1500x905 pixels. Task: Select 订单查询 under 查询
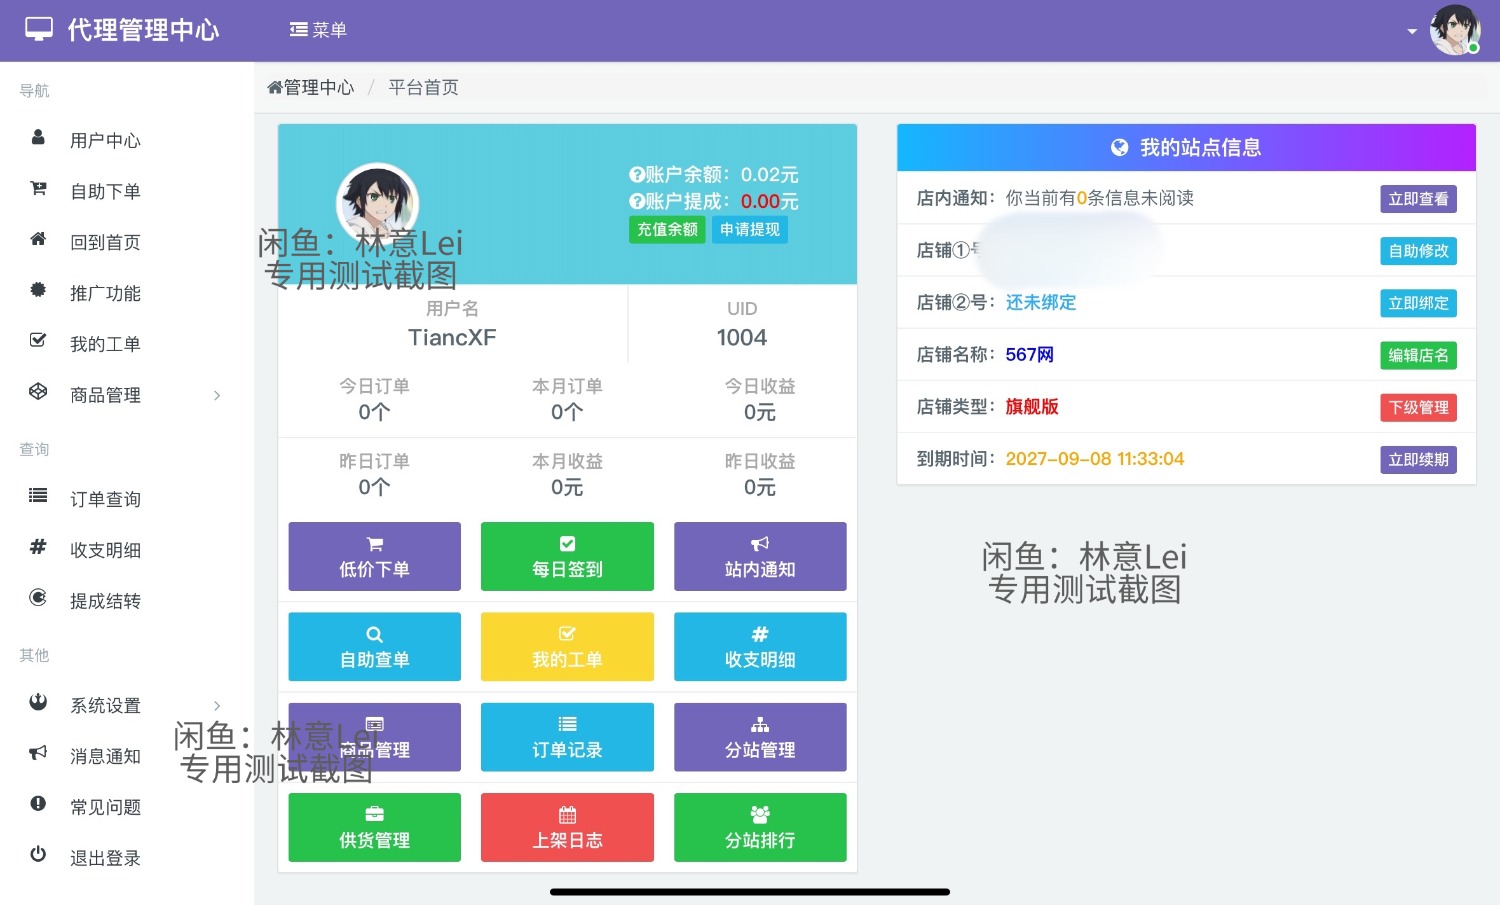click(x=105, y=499)
